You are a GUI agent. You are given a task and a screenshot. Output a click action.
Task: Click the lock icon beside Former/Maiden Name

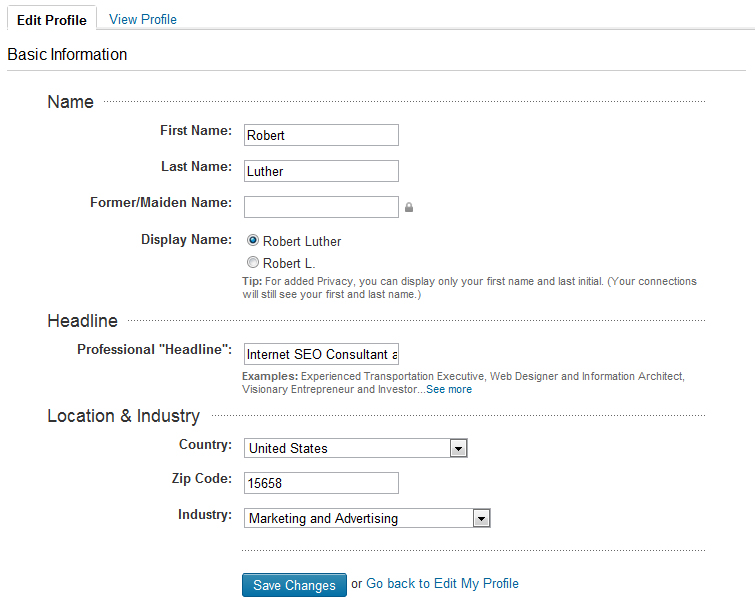pyautogui.click(x=408, y=208)
